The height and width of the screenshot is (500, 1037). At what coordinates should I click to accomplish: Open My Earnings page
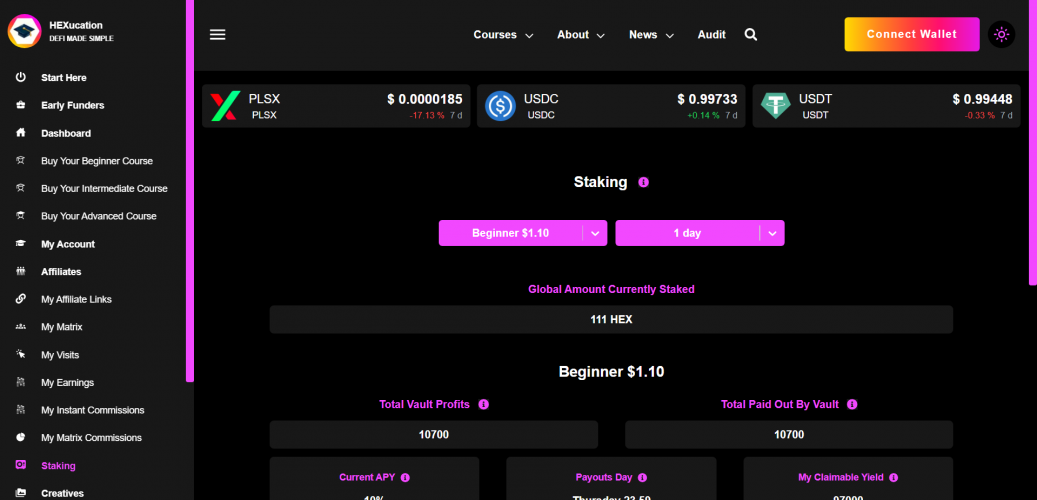point(67,382)
